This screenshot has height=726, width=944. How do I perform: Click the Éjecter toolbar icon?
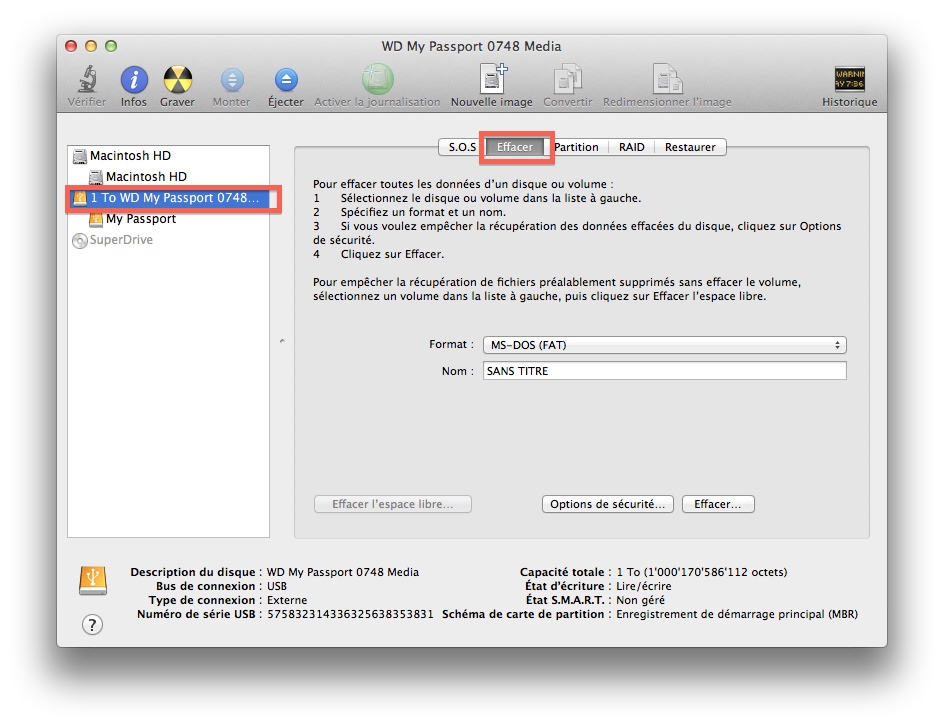pos(286,80)
